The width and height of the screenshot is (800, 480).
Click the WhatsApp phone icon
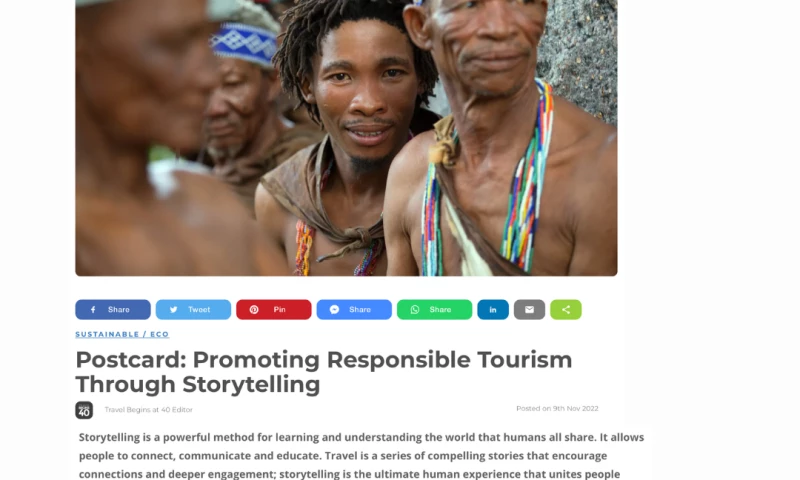point(415,310)
